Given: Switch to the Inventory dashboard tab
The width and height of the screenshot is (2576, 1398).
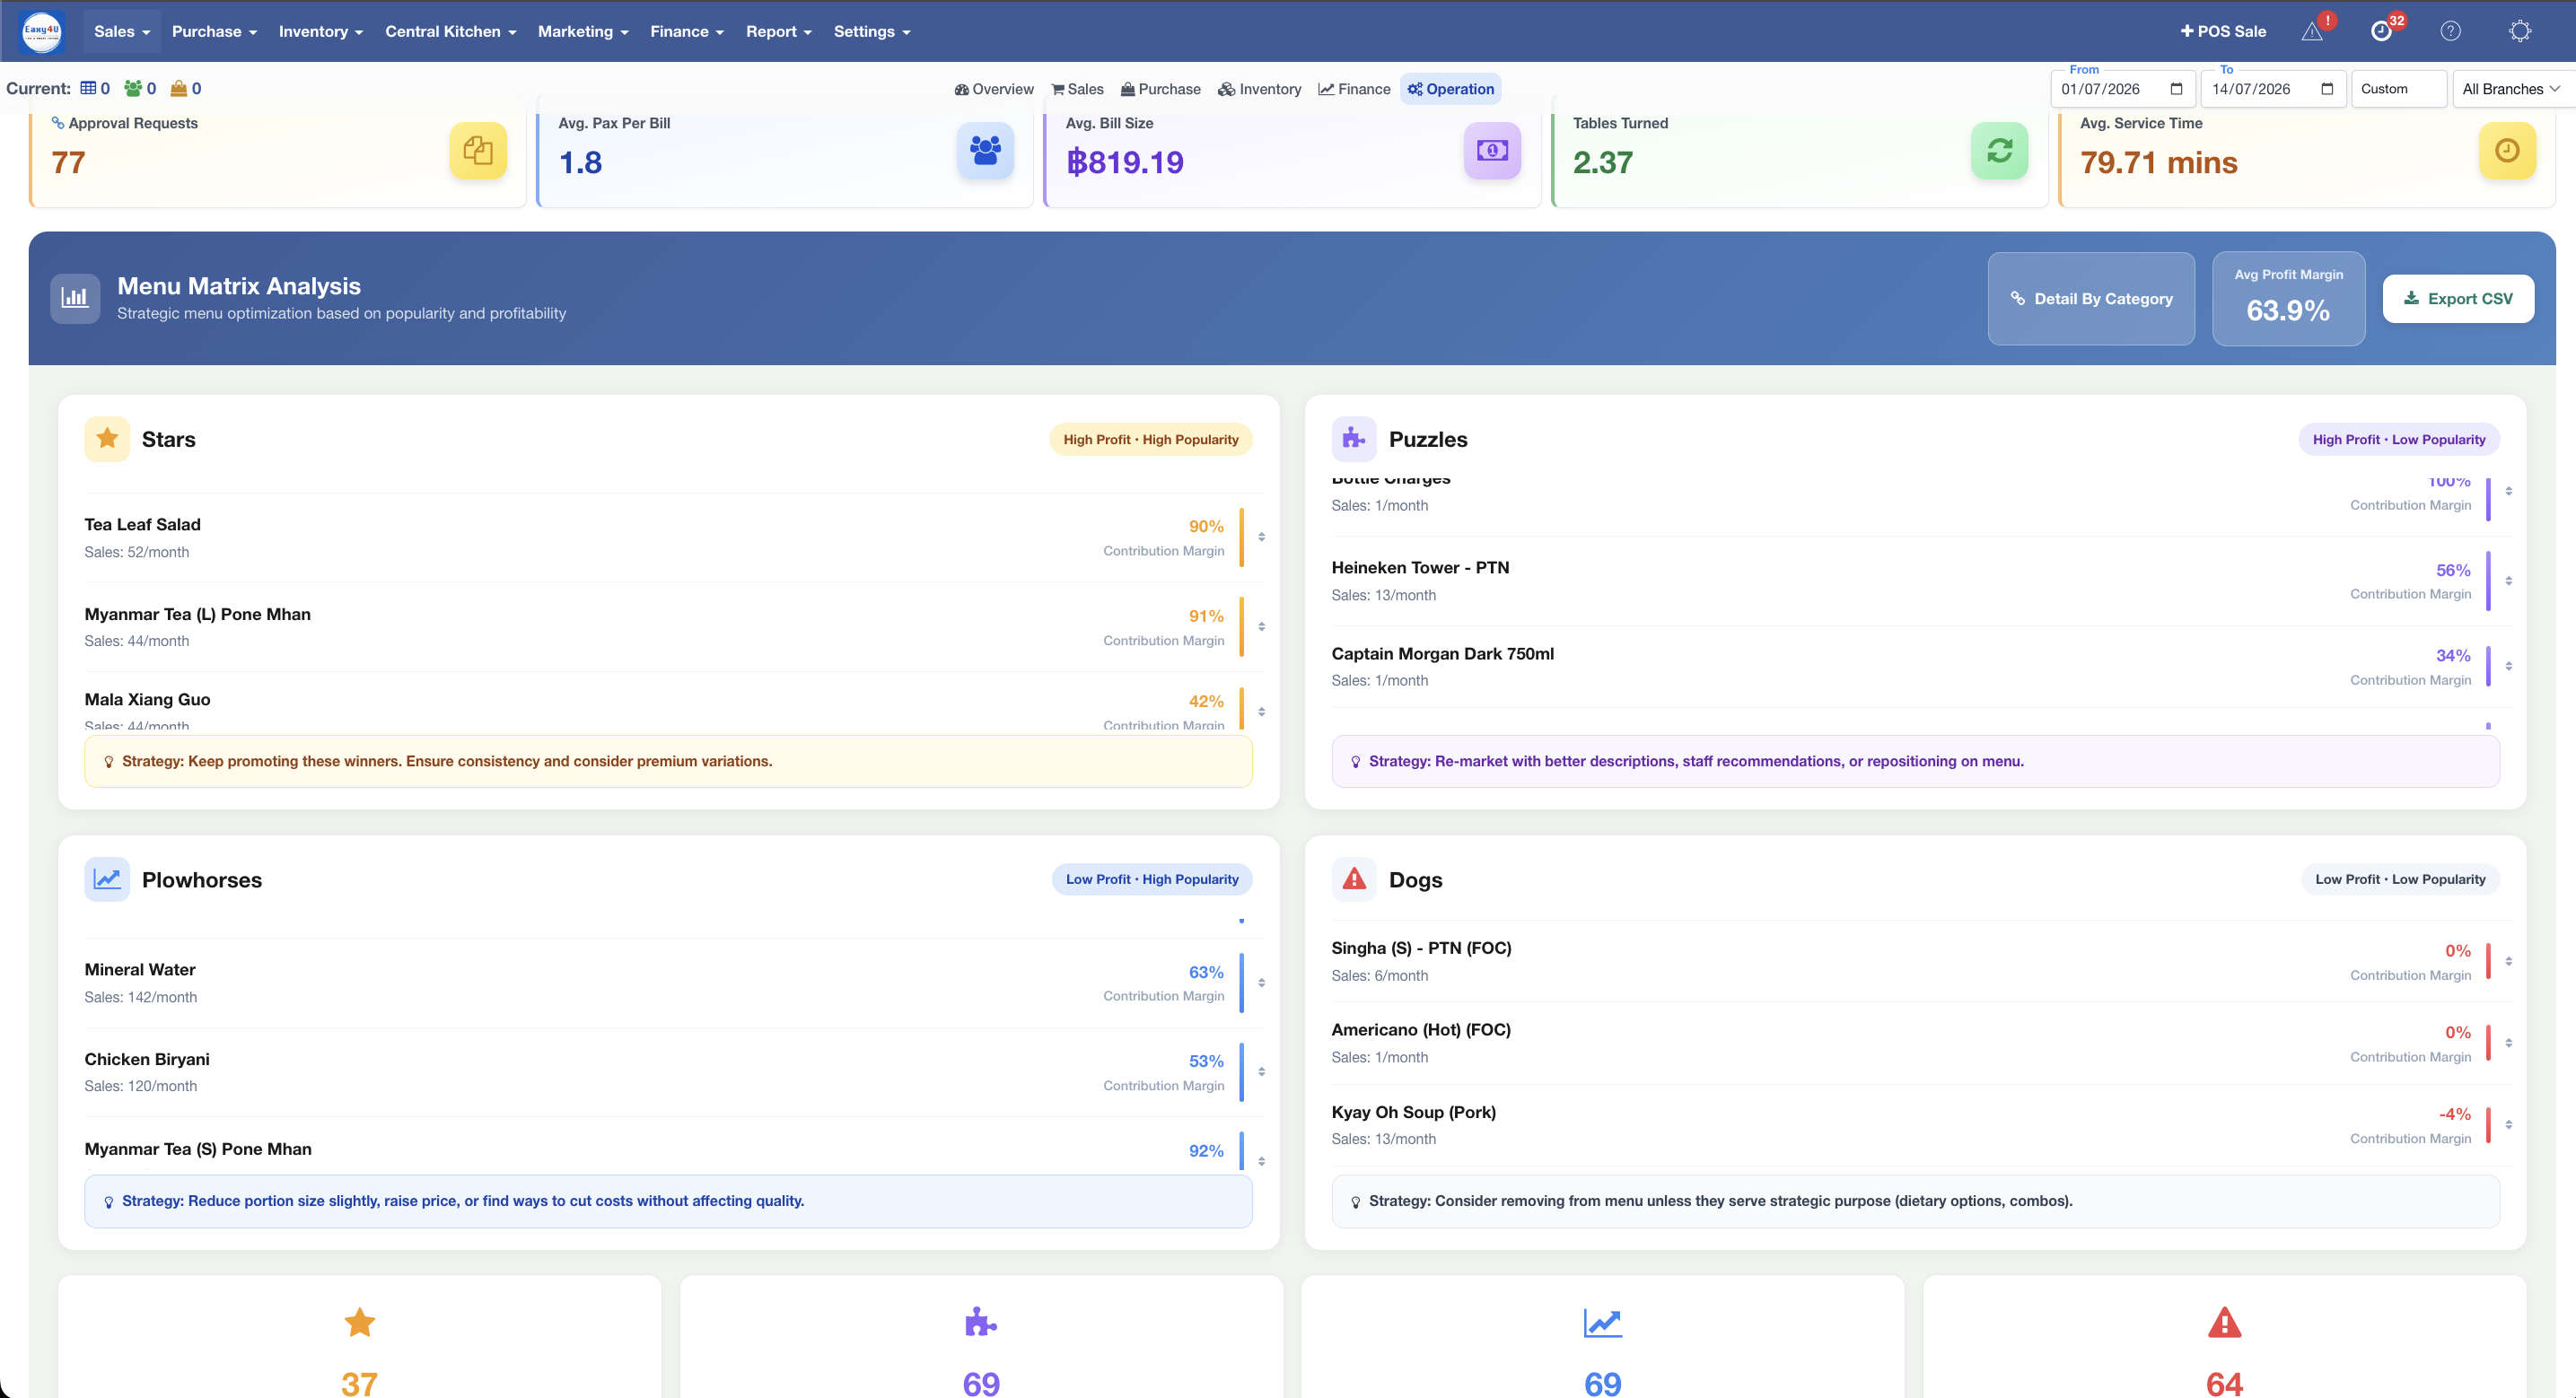Looking at the screenshot, I should (1259, 89).
